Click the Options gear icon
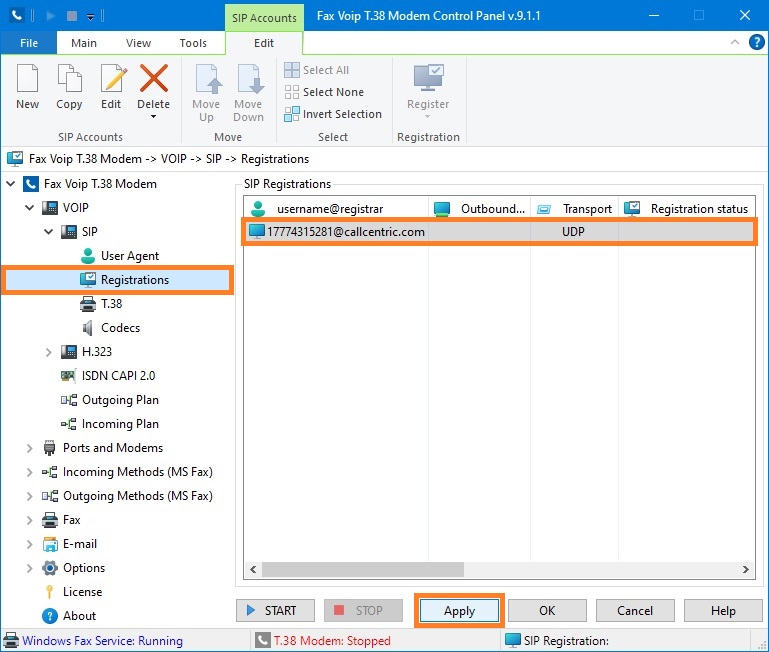This screenshot has width=769, height=652. pos(50,568)
